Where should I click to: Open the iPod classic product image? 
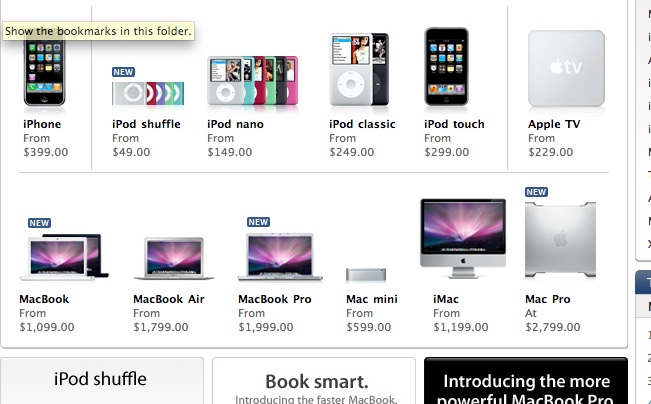point(359,69)
